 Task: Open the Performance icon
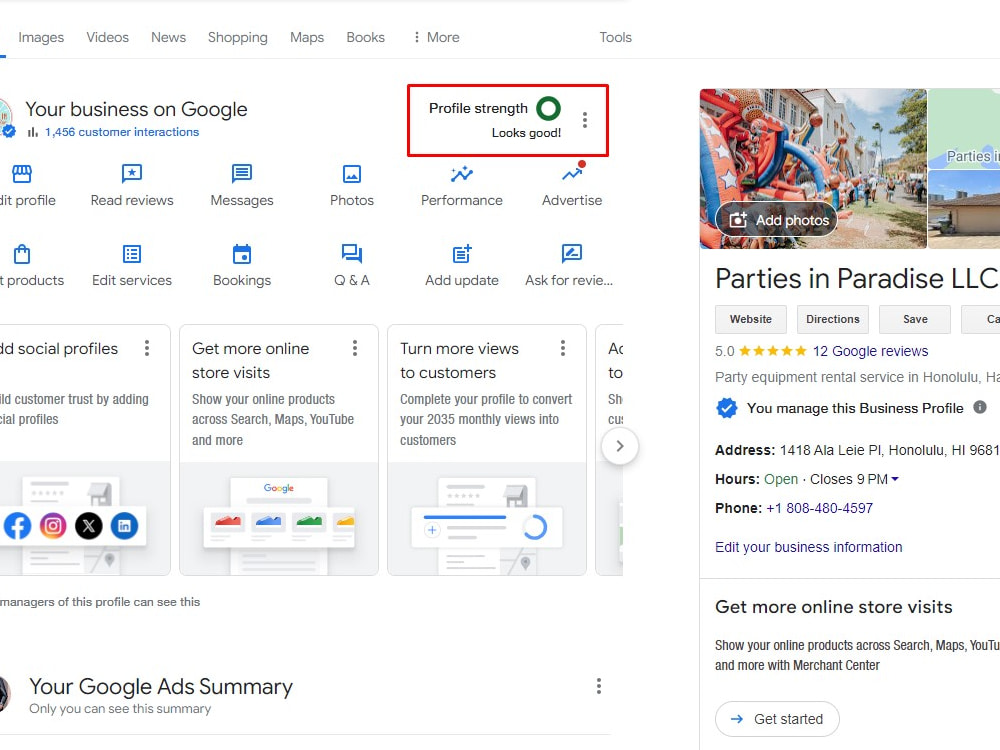(x=462, y=173)
